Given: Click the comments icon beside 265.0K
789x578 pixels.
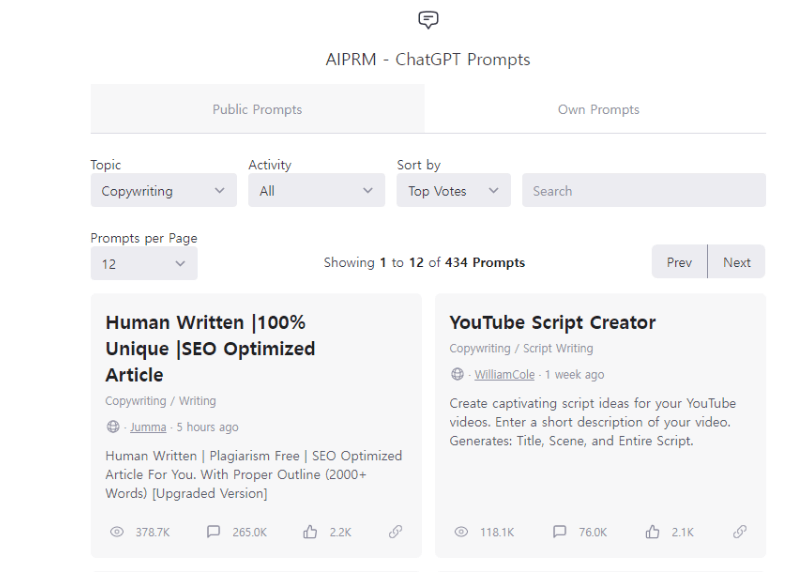Looking at the screenshot, I should coord(213,531).
